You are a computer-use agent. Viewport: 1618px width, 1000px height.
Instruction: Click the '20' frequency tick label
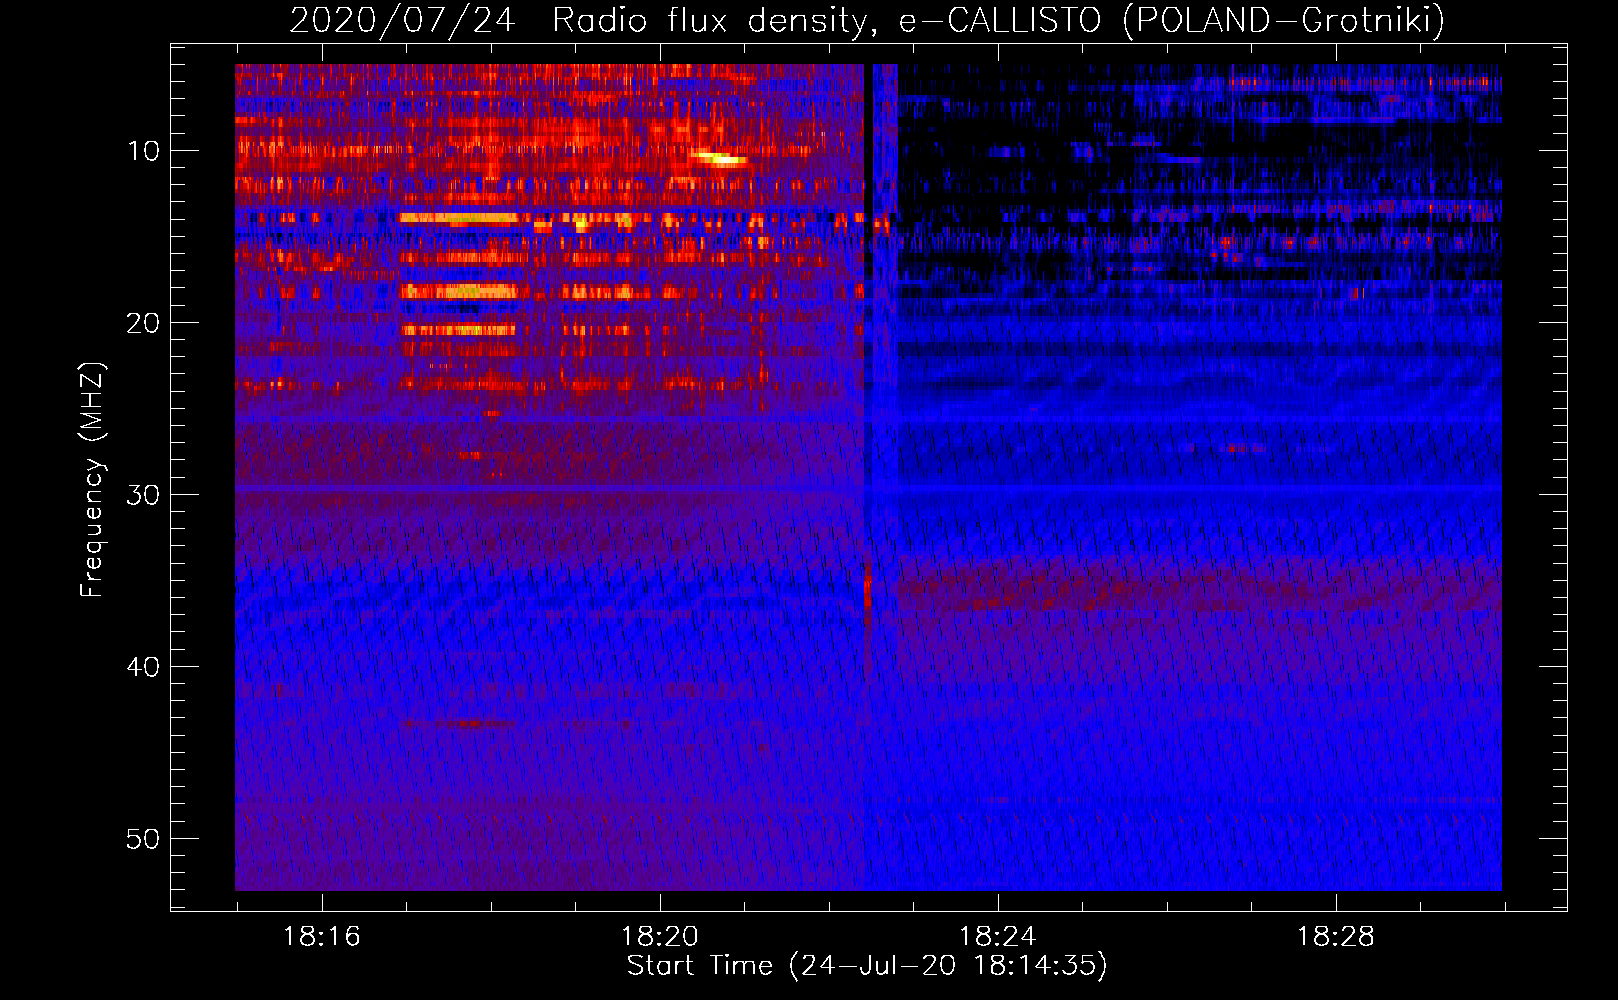144,323
